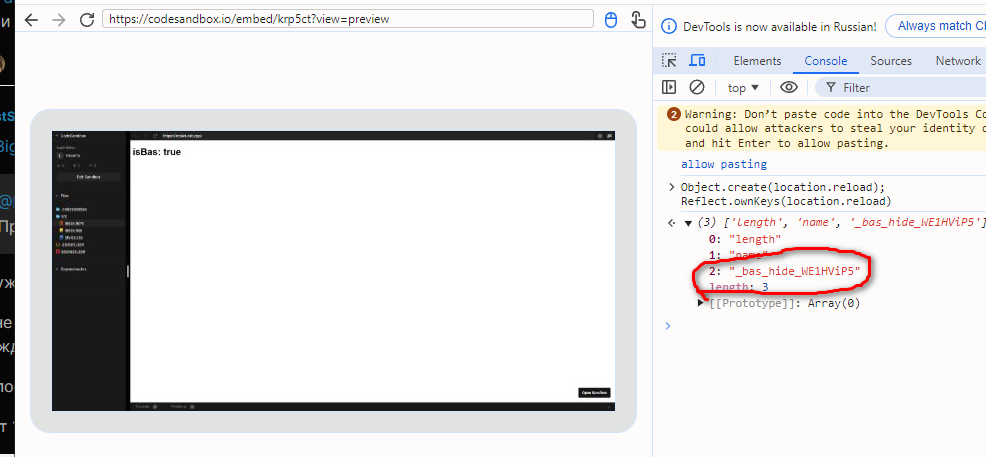Screen dimensions: 986x457
Task: Click the Always match Chrome language button
Action: click(x=940, y=26)
